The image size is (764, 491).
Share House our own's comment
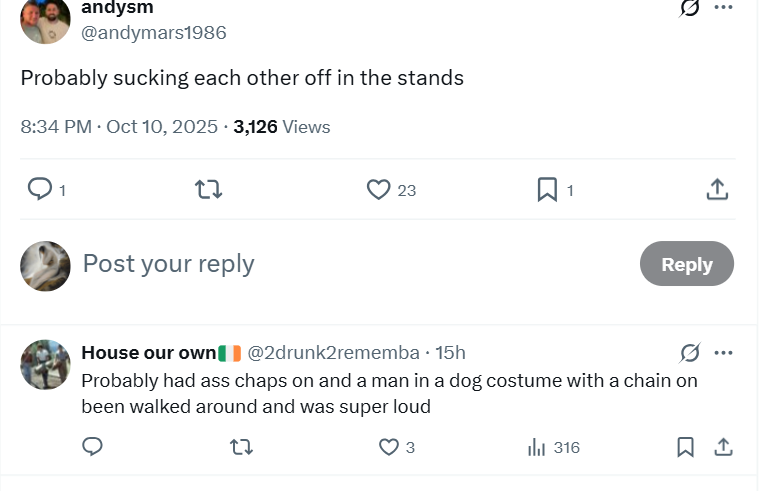click(723, 447)
